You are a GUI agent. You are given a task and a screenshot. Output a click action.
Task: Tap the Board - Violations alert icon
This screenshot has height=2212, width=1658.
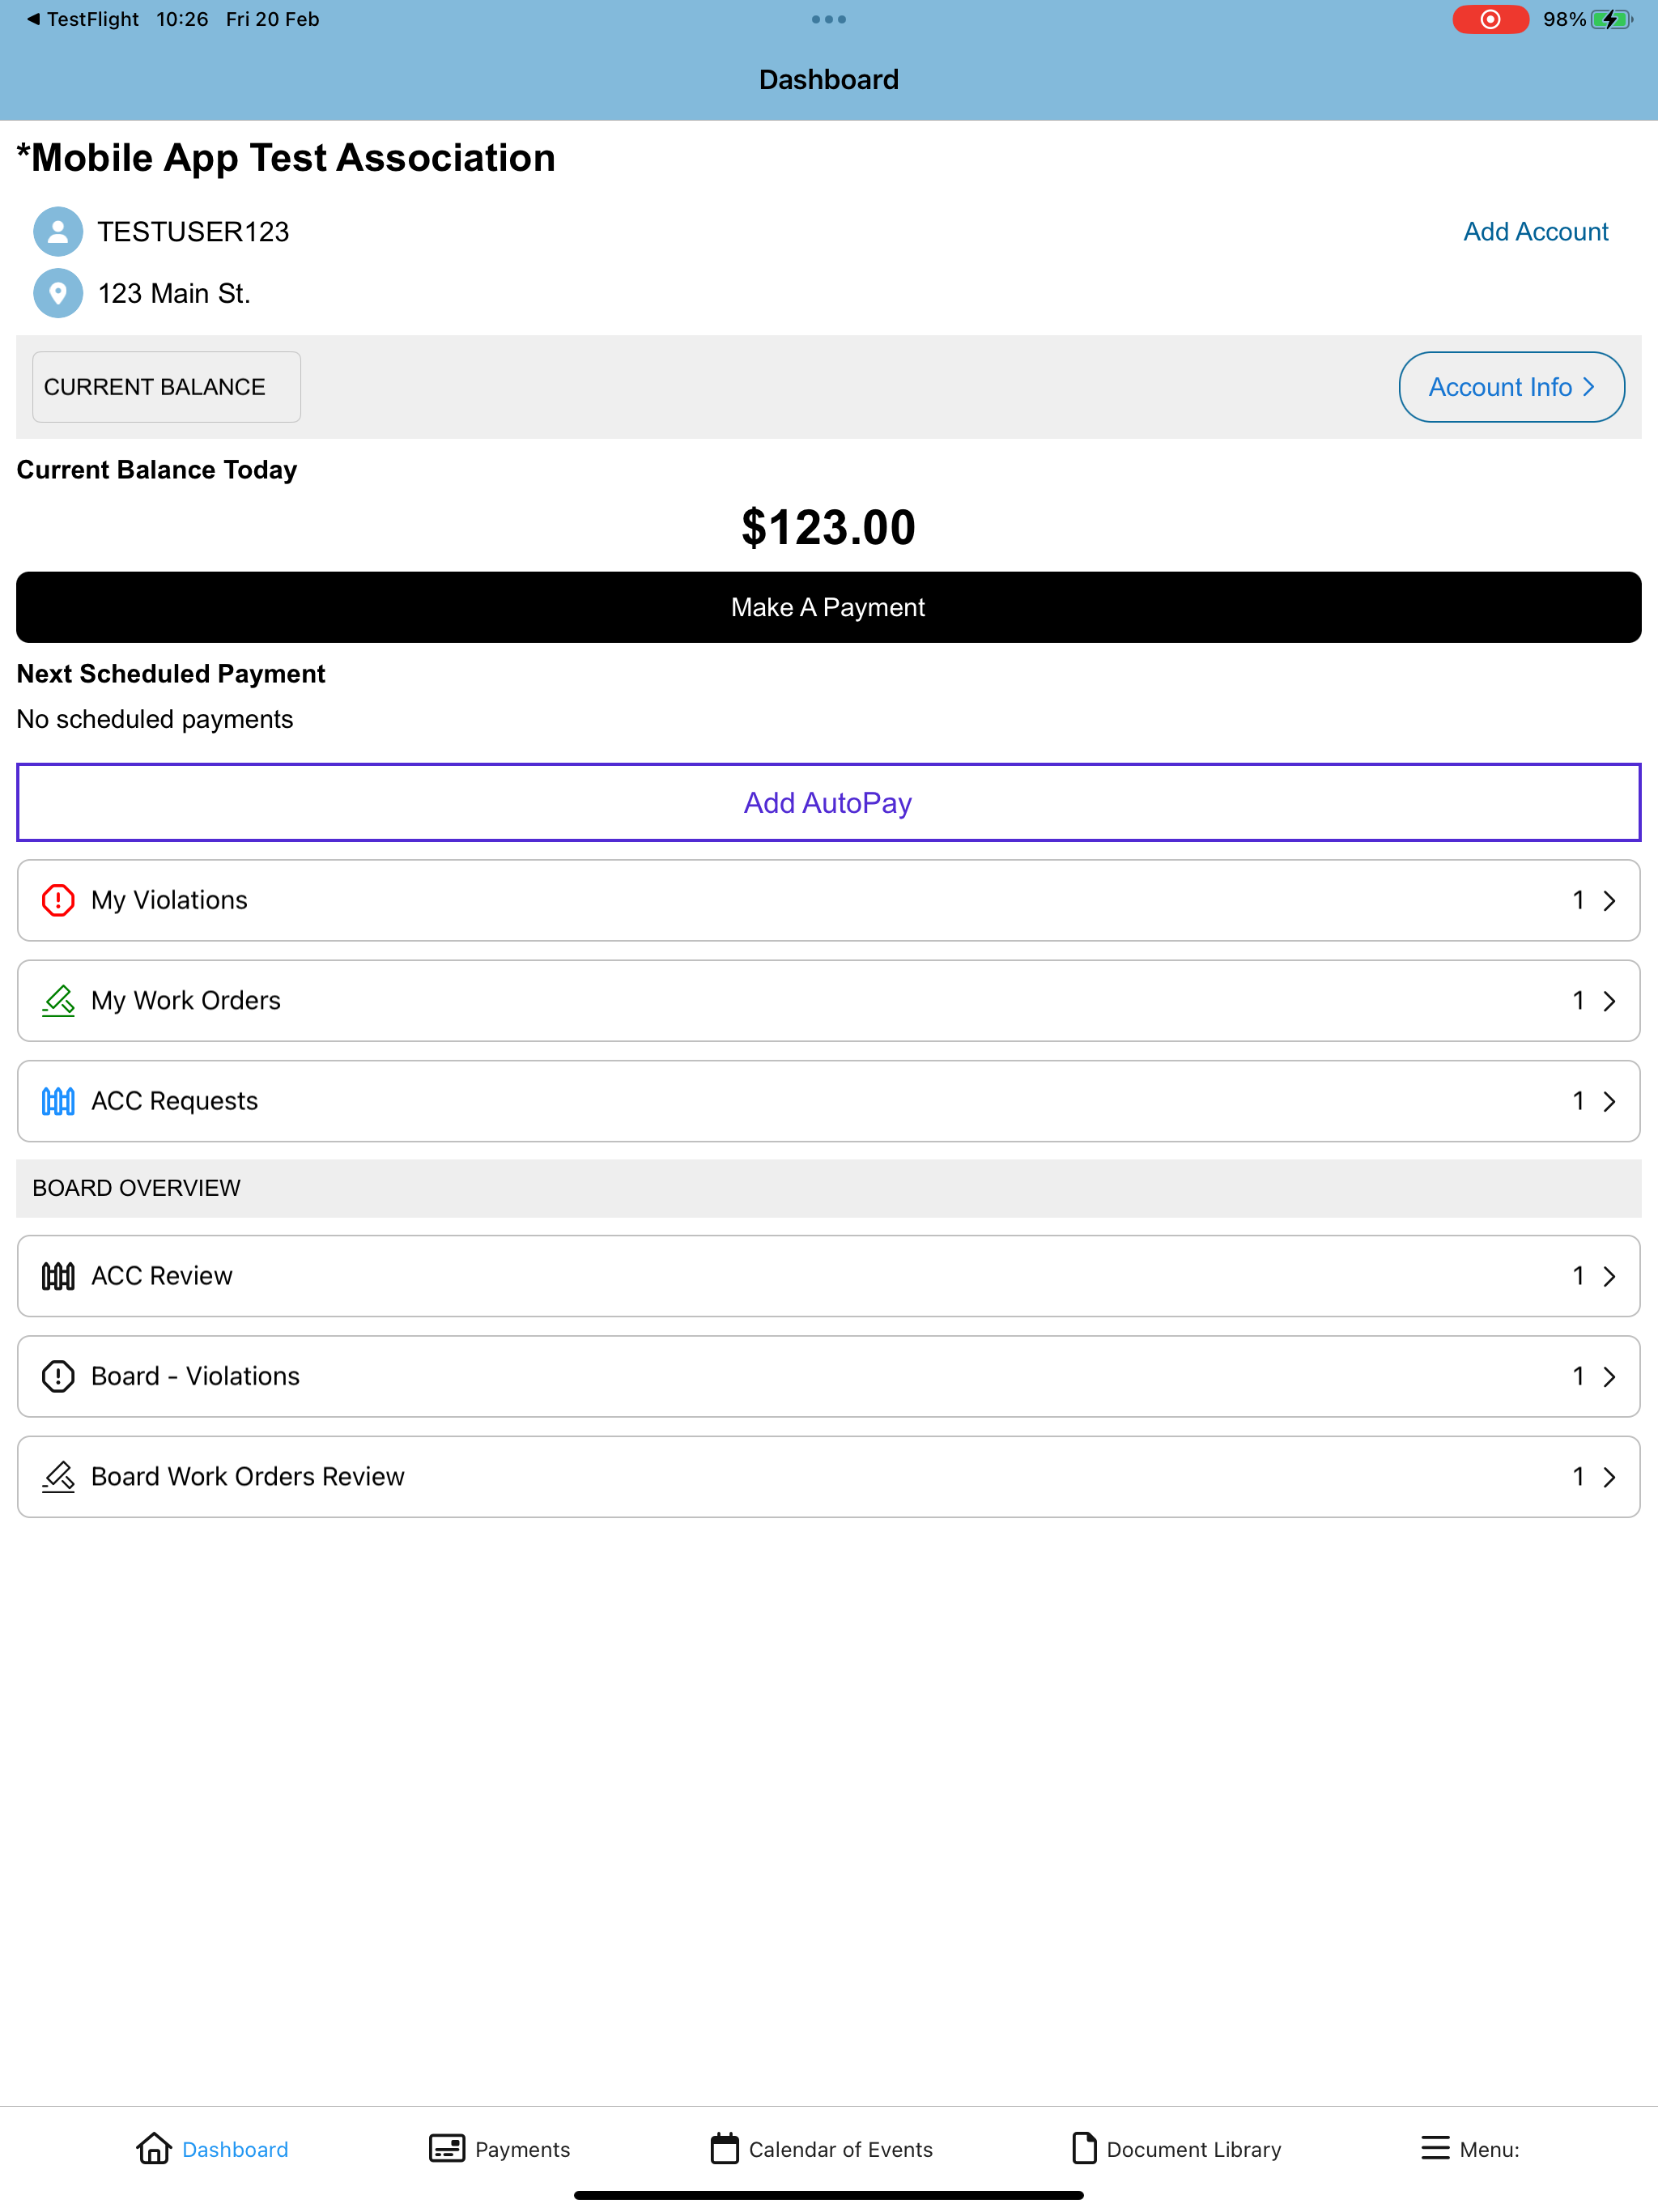point(58,1376)
